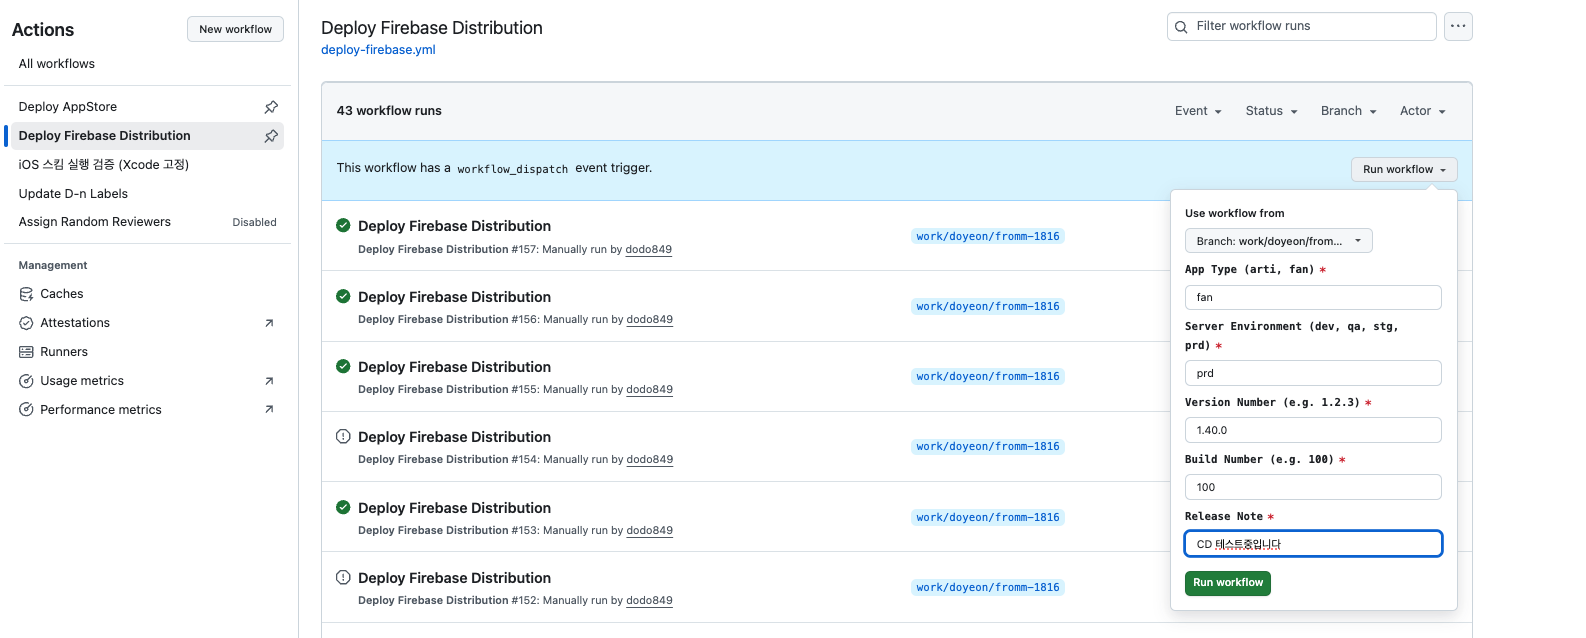This screenshot has height=638, width=1586.
Task: Open the Actor filter dropdown
Action: [x=1422, y=111]
